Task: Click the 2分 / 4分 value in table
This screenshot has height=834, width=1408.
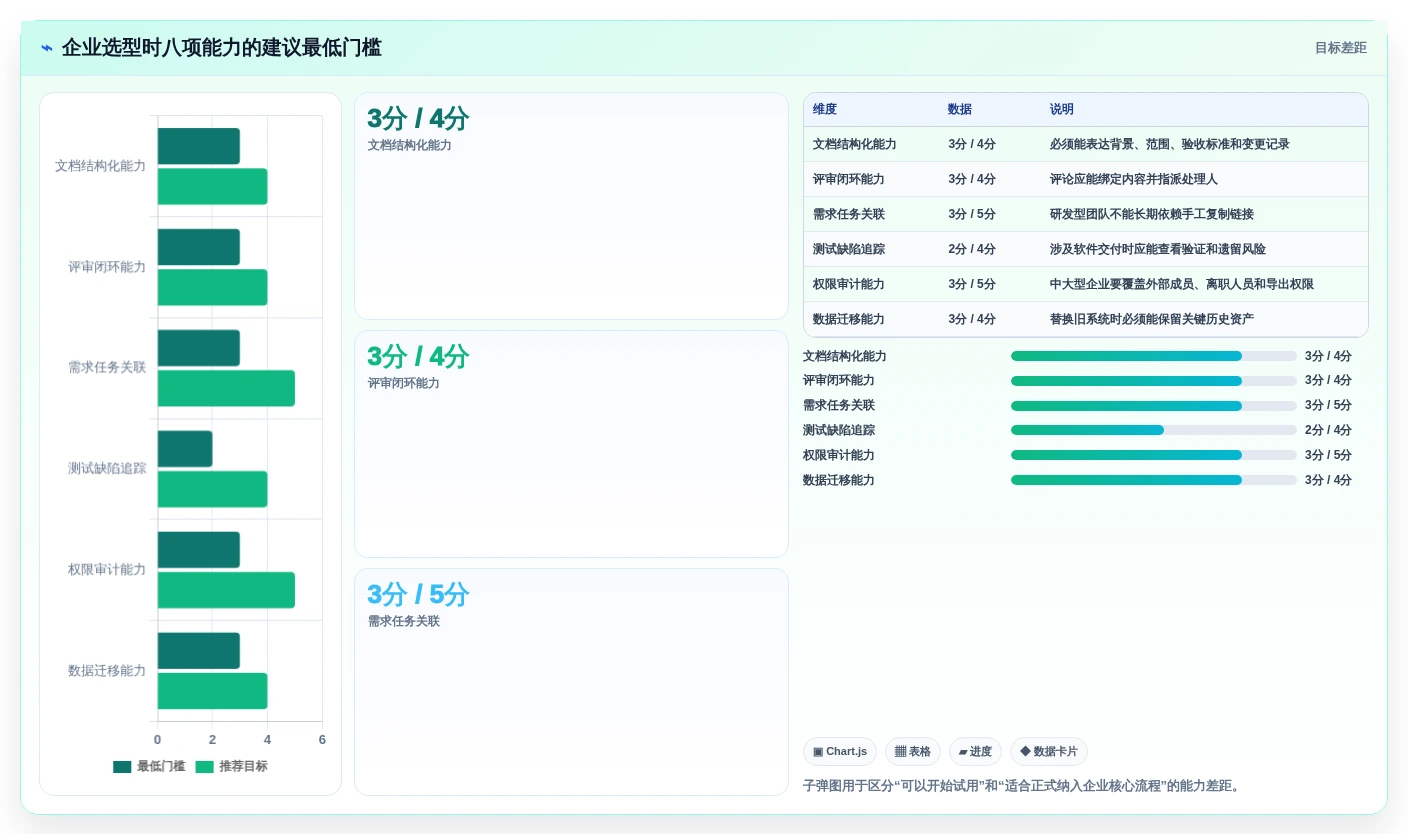Action: tap(972, 249)
